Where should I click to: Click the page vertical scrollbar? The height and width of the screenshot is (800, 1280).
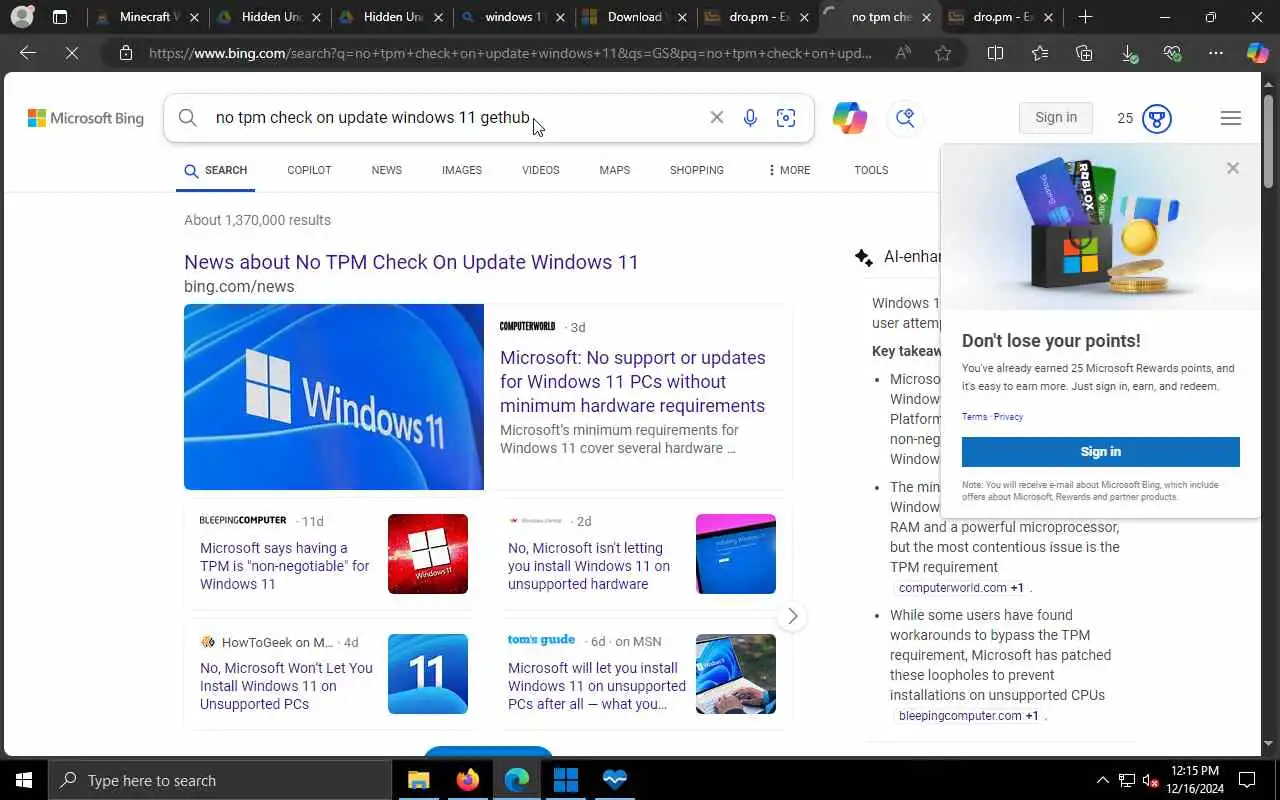pos(1269,140)
